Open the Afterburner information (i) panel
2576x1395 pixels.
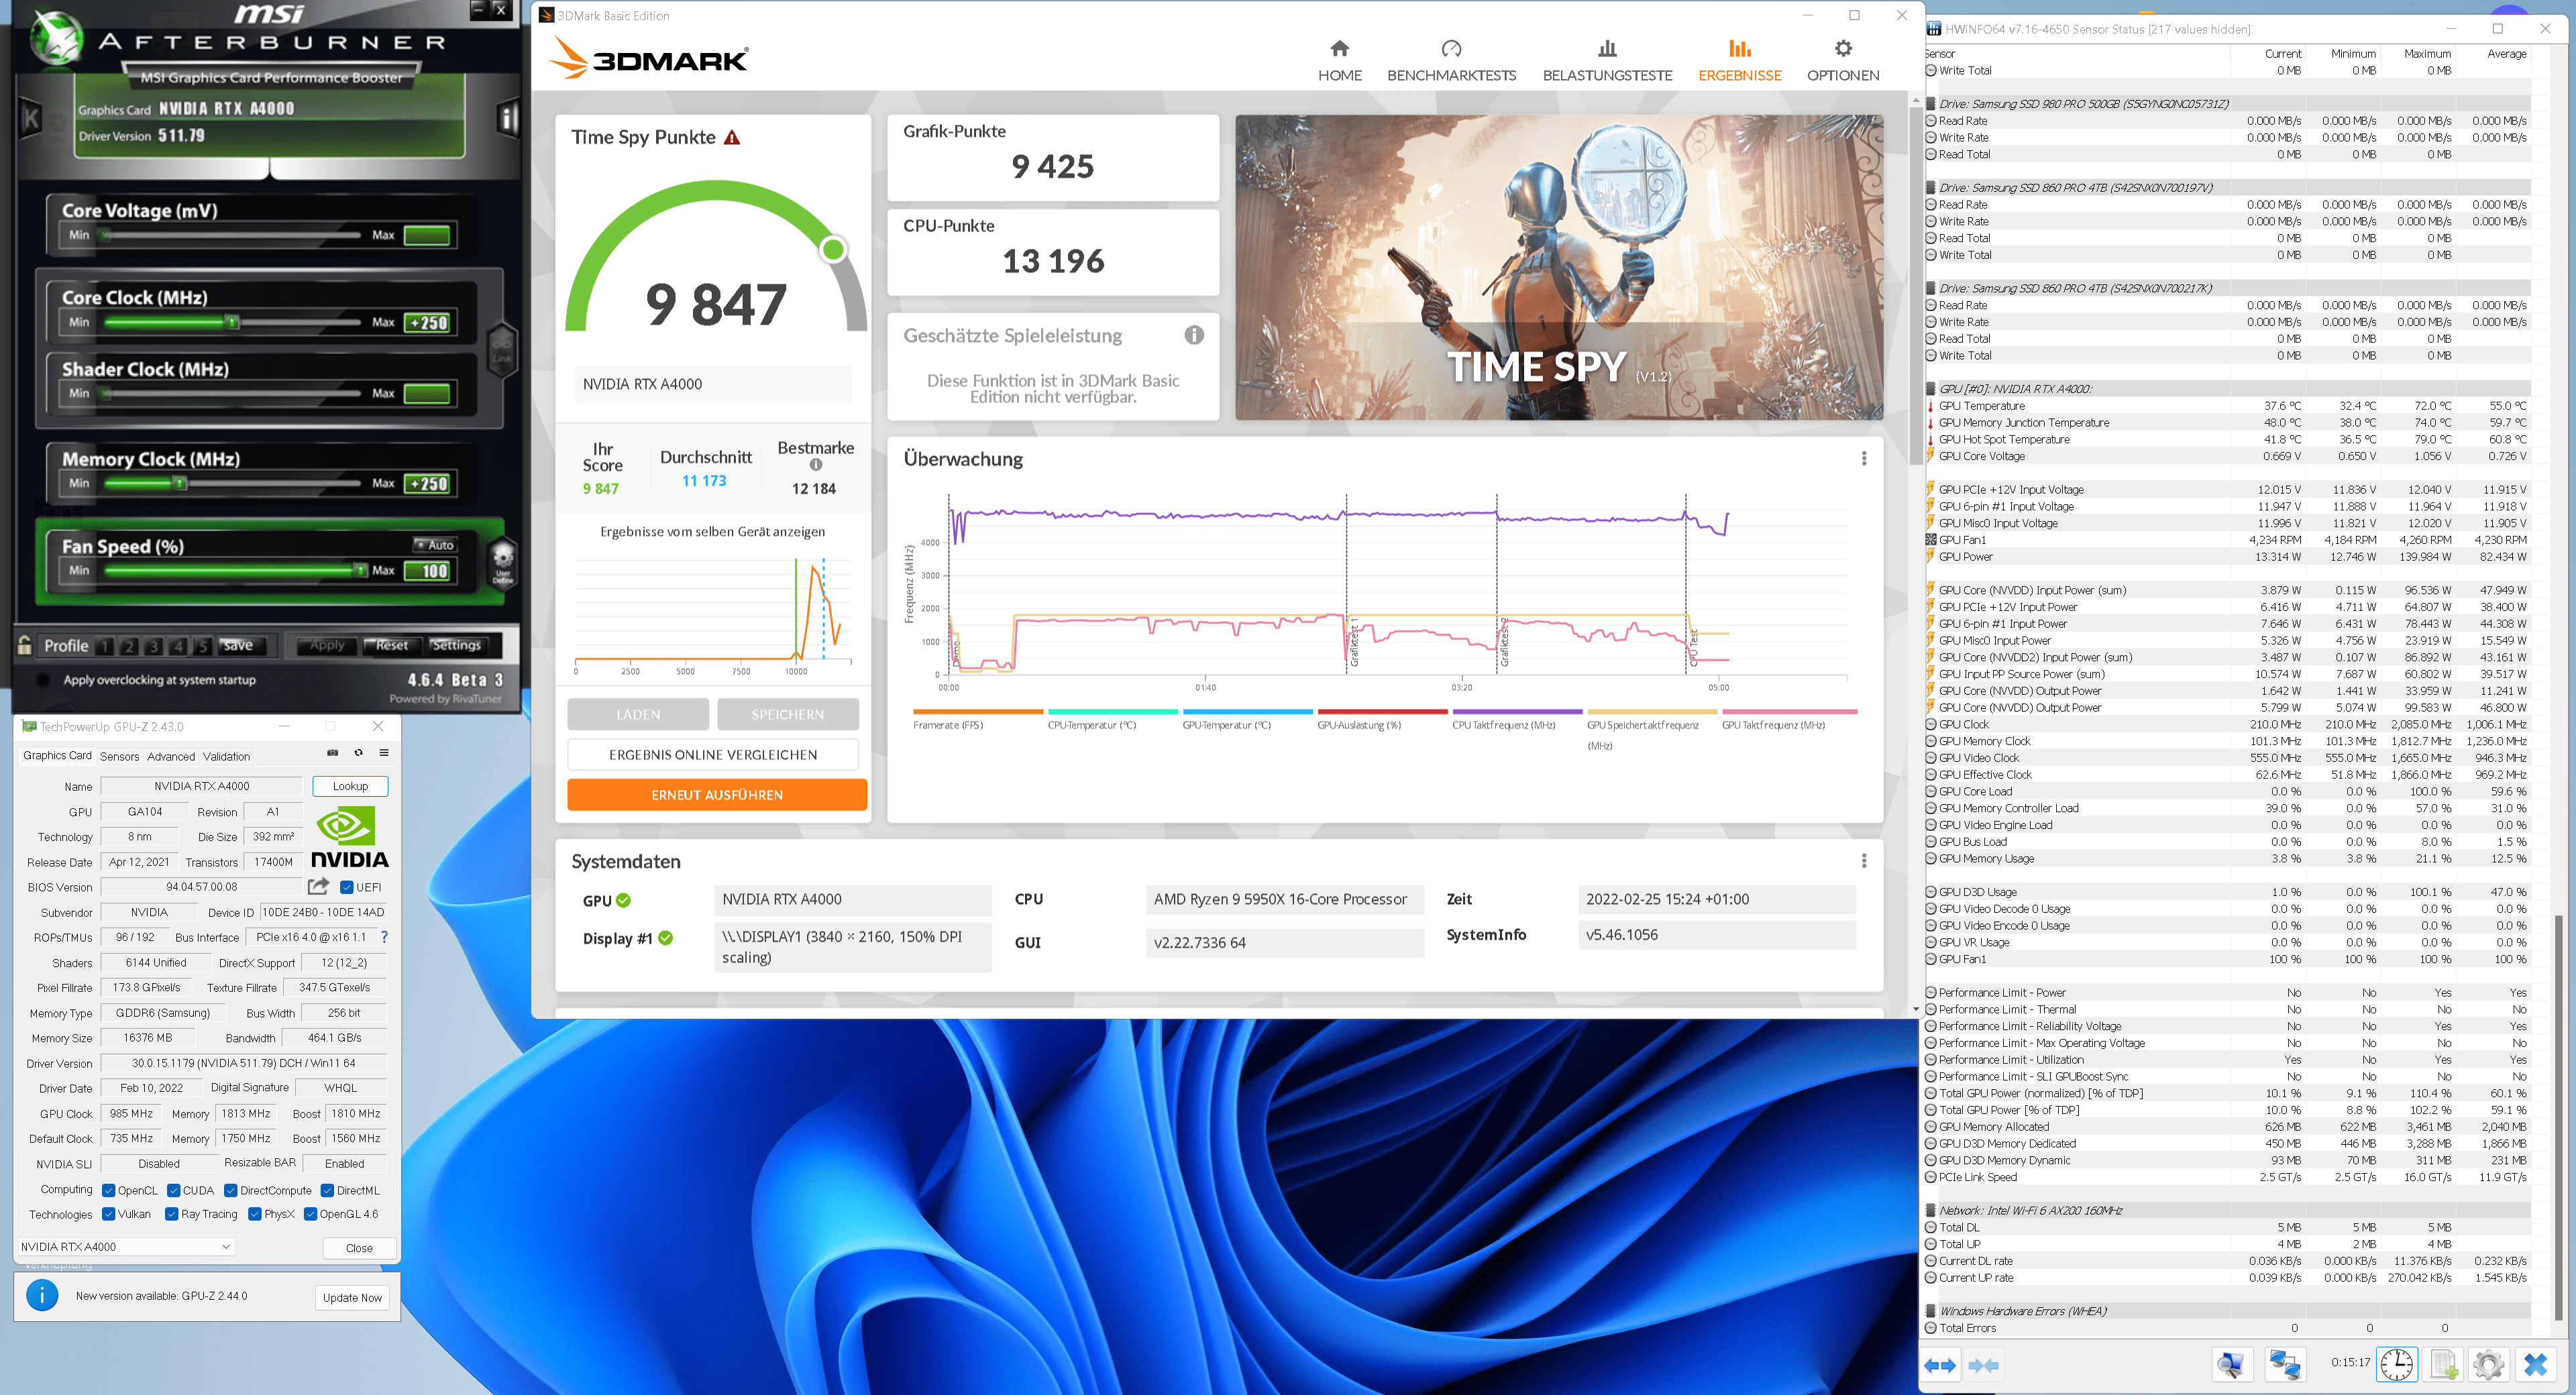point(508,119)
